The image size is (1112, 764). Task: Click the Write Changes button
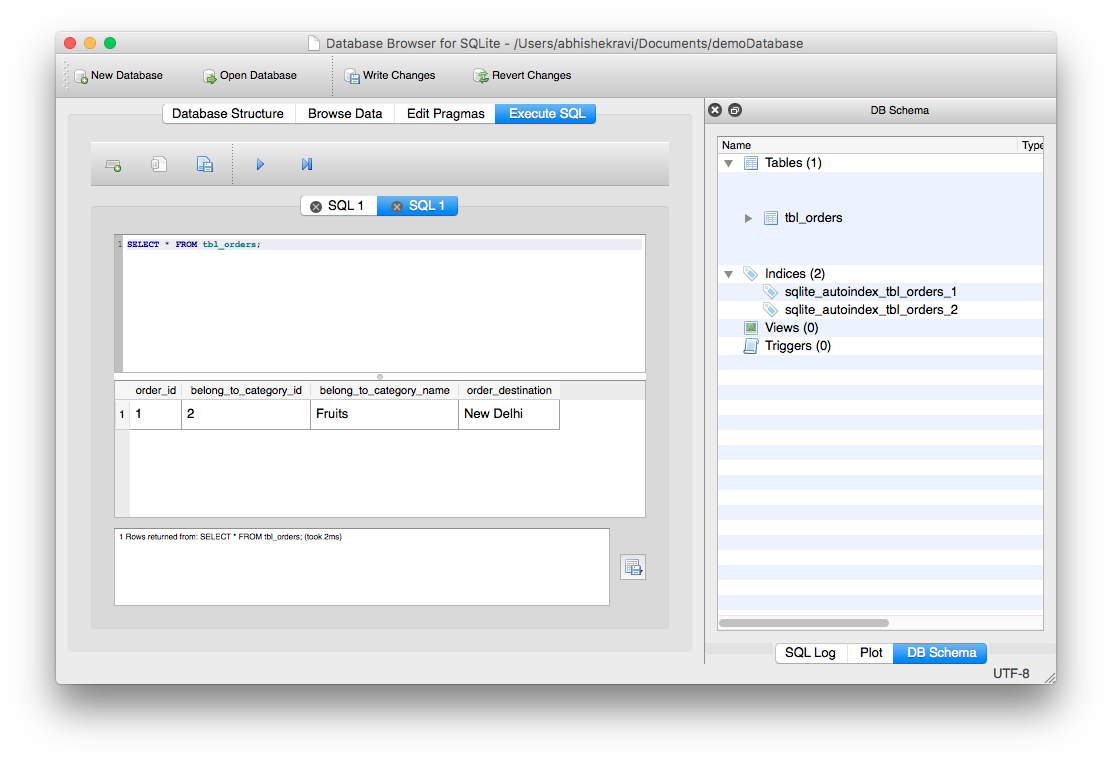(x=389, y=76)
